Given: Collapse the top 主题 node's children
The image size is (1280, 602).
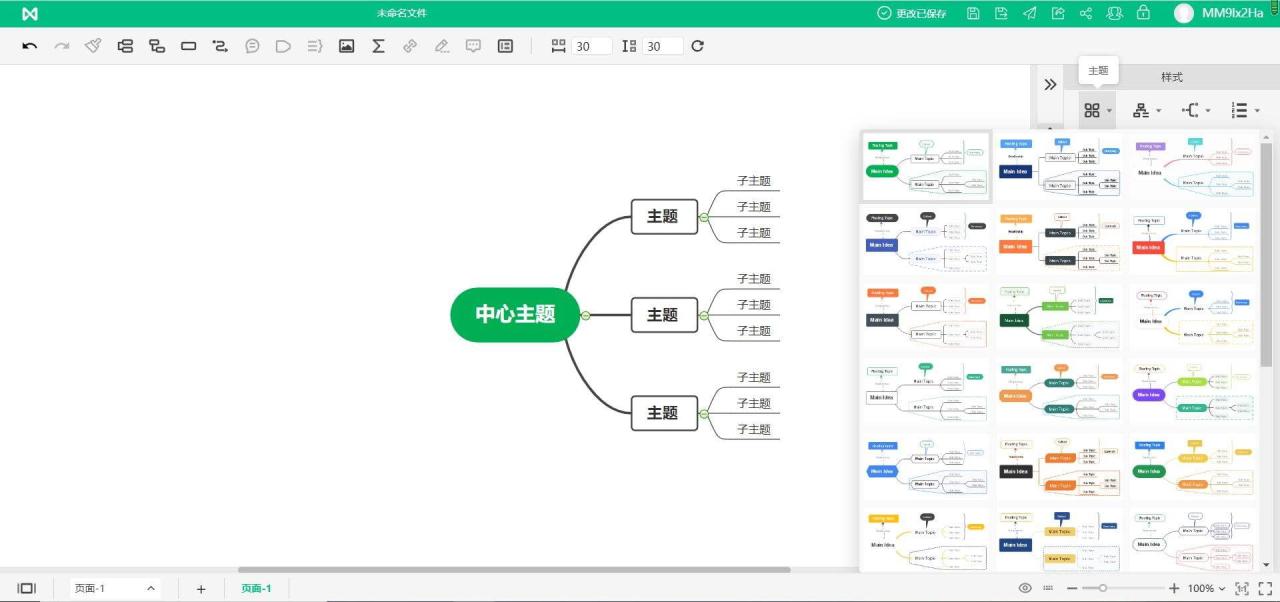Looking at the screenshot, I should point(704,216).
